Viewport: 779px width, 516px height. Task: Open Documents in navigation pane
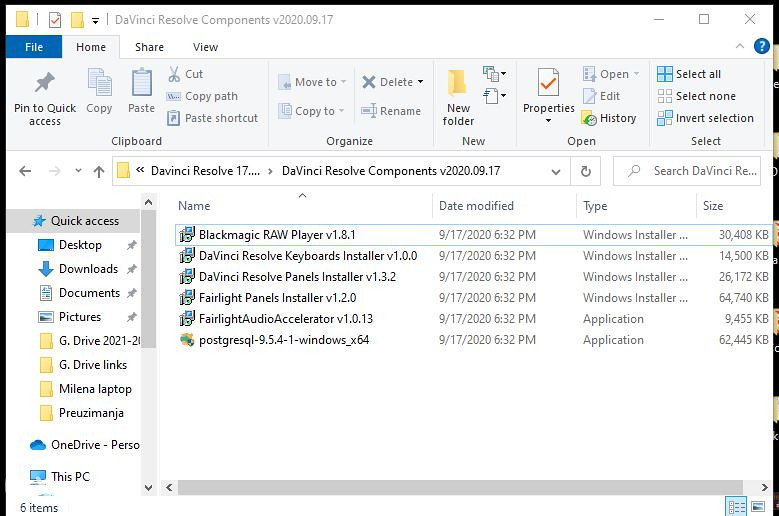89,293
